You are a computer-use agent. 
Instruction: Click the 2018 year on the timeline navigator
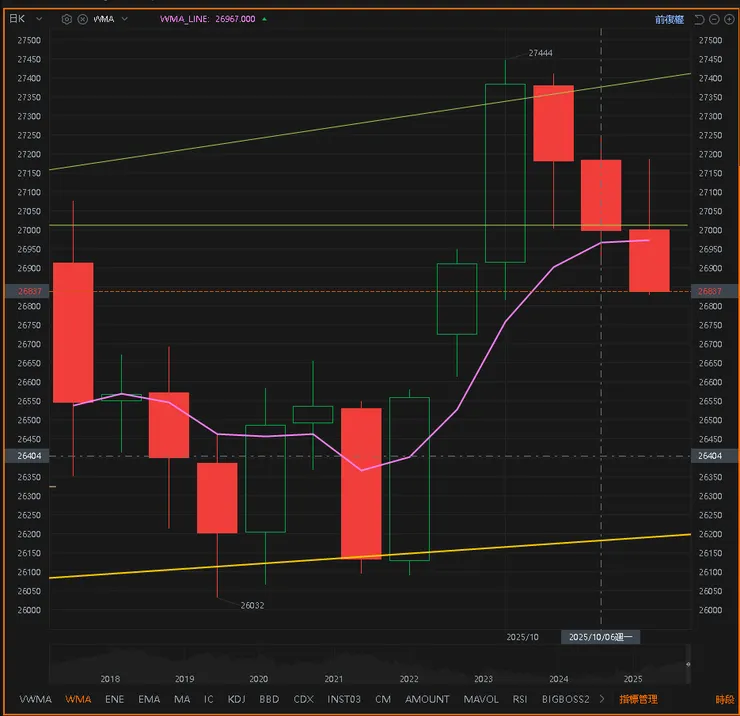110,679
